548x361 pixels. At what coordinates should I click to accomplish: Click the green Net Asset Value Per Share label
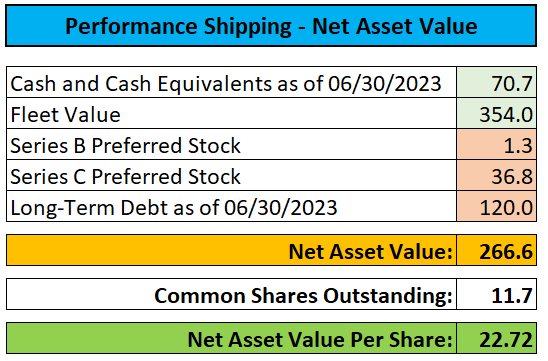coord(320,340)
